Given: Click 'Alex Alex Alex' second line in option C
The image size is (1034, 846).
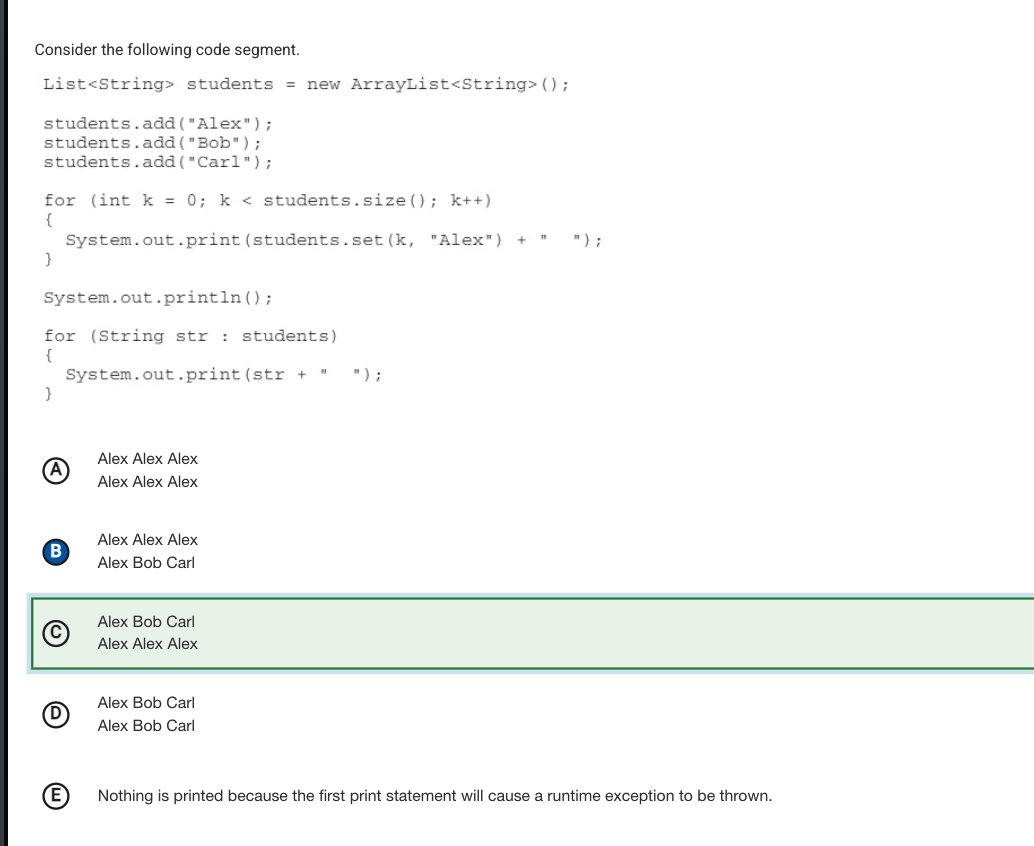Looking at the screenshot, I should point(148,644).
